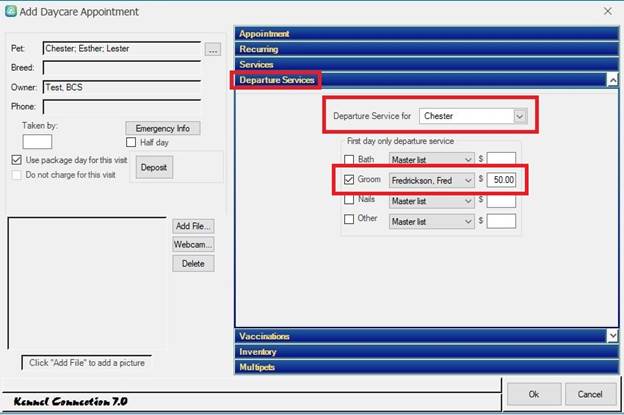This screenshot has width=624, height=415.
Task: Open pet selector ellipsis button
Action: (213, 49)
